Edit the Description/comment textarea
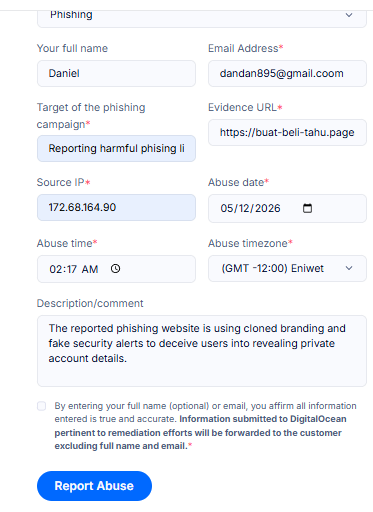 click(x=202, y=351)
